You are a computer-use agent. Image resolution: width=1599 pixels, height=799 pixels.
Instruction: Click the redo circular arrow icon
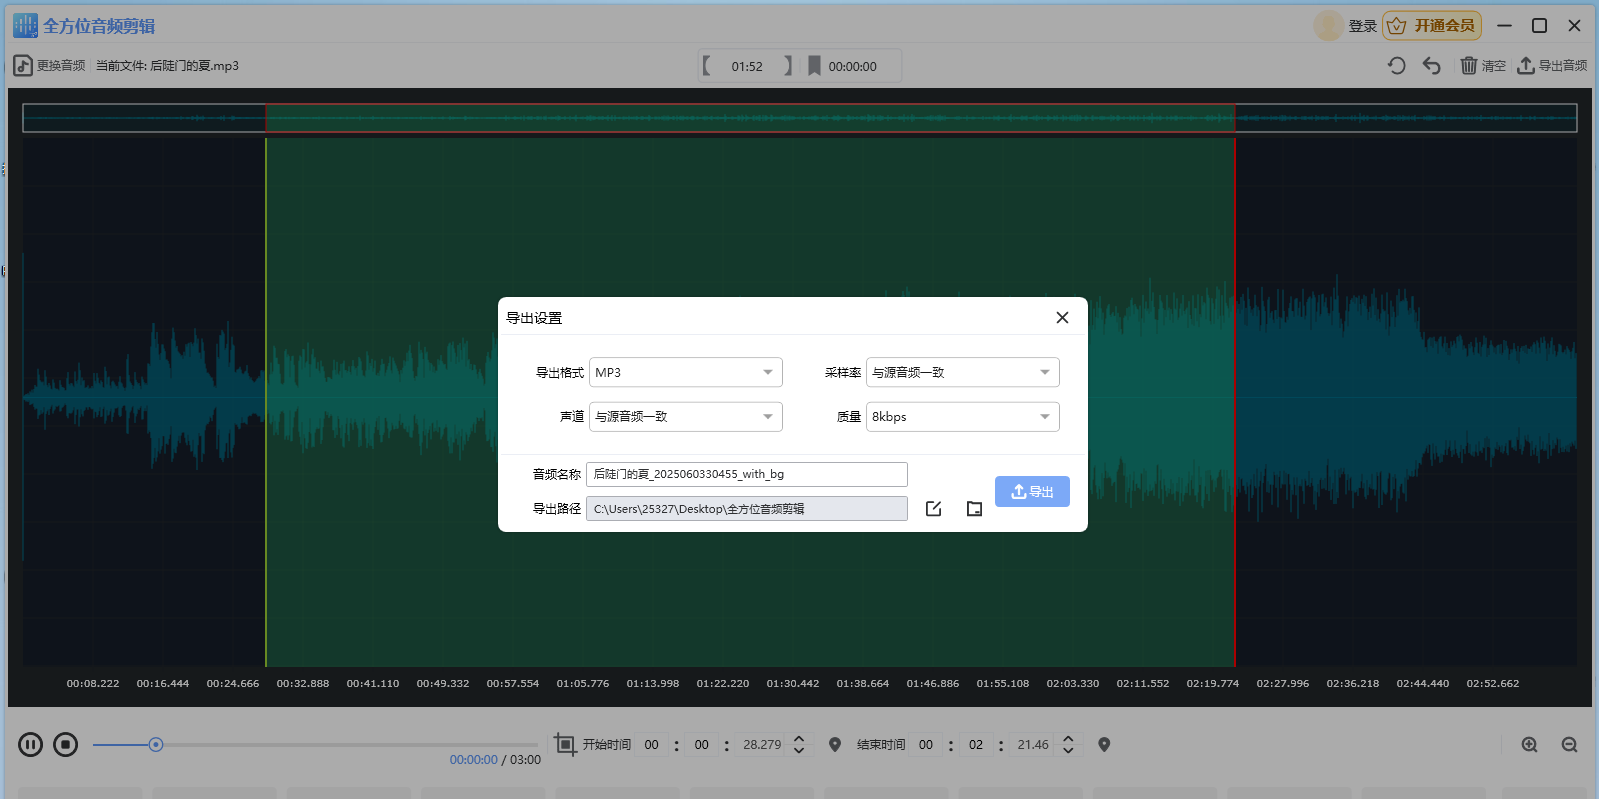1397,66
